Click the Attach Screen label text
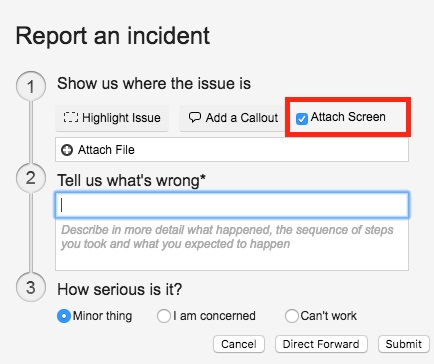 coord(348,117)
